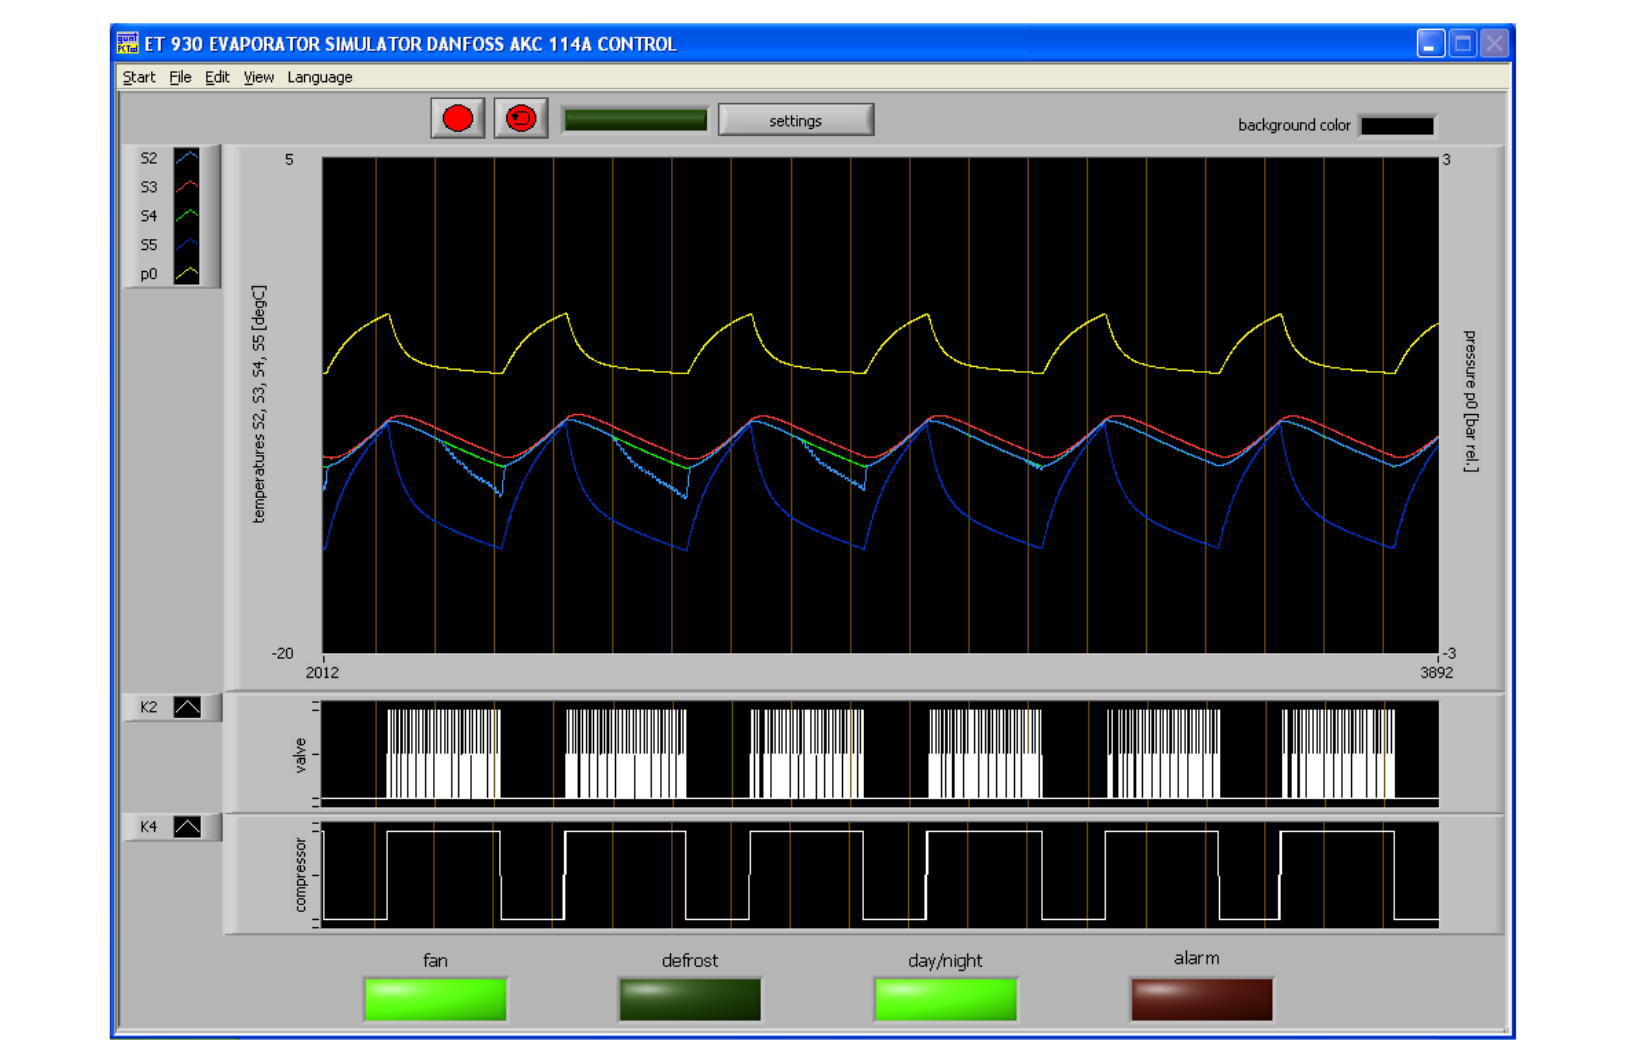This screenshot has width=1641, height=1063.
Task: Click the pressure axis lower value -3
Action: pyautogui.click(x=1449, y=653)
